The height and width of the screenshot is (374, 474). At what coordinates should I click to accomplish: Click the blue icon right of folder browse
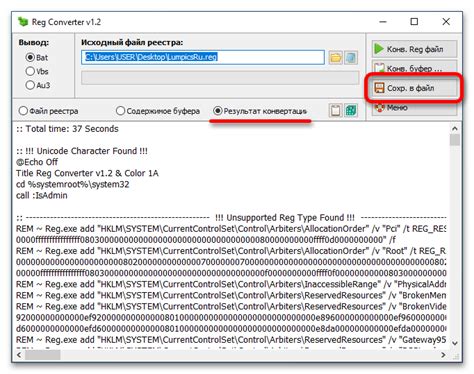351,58
